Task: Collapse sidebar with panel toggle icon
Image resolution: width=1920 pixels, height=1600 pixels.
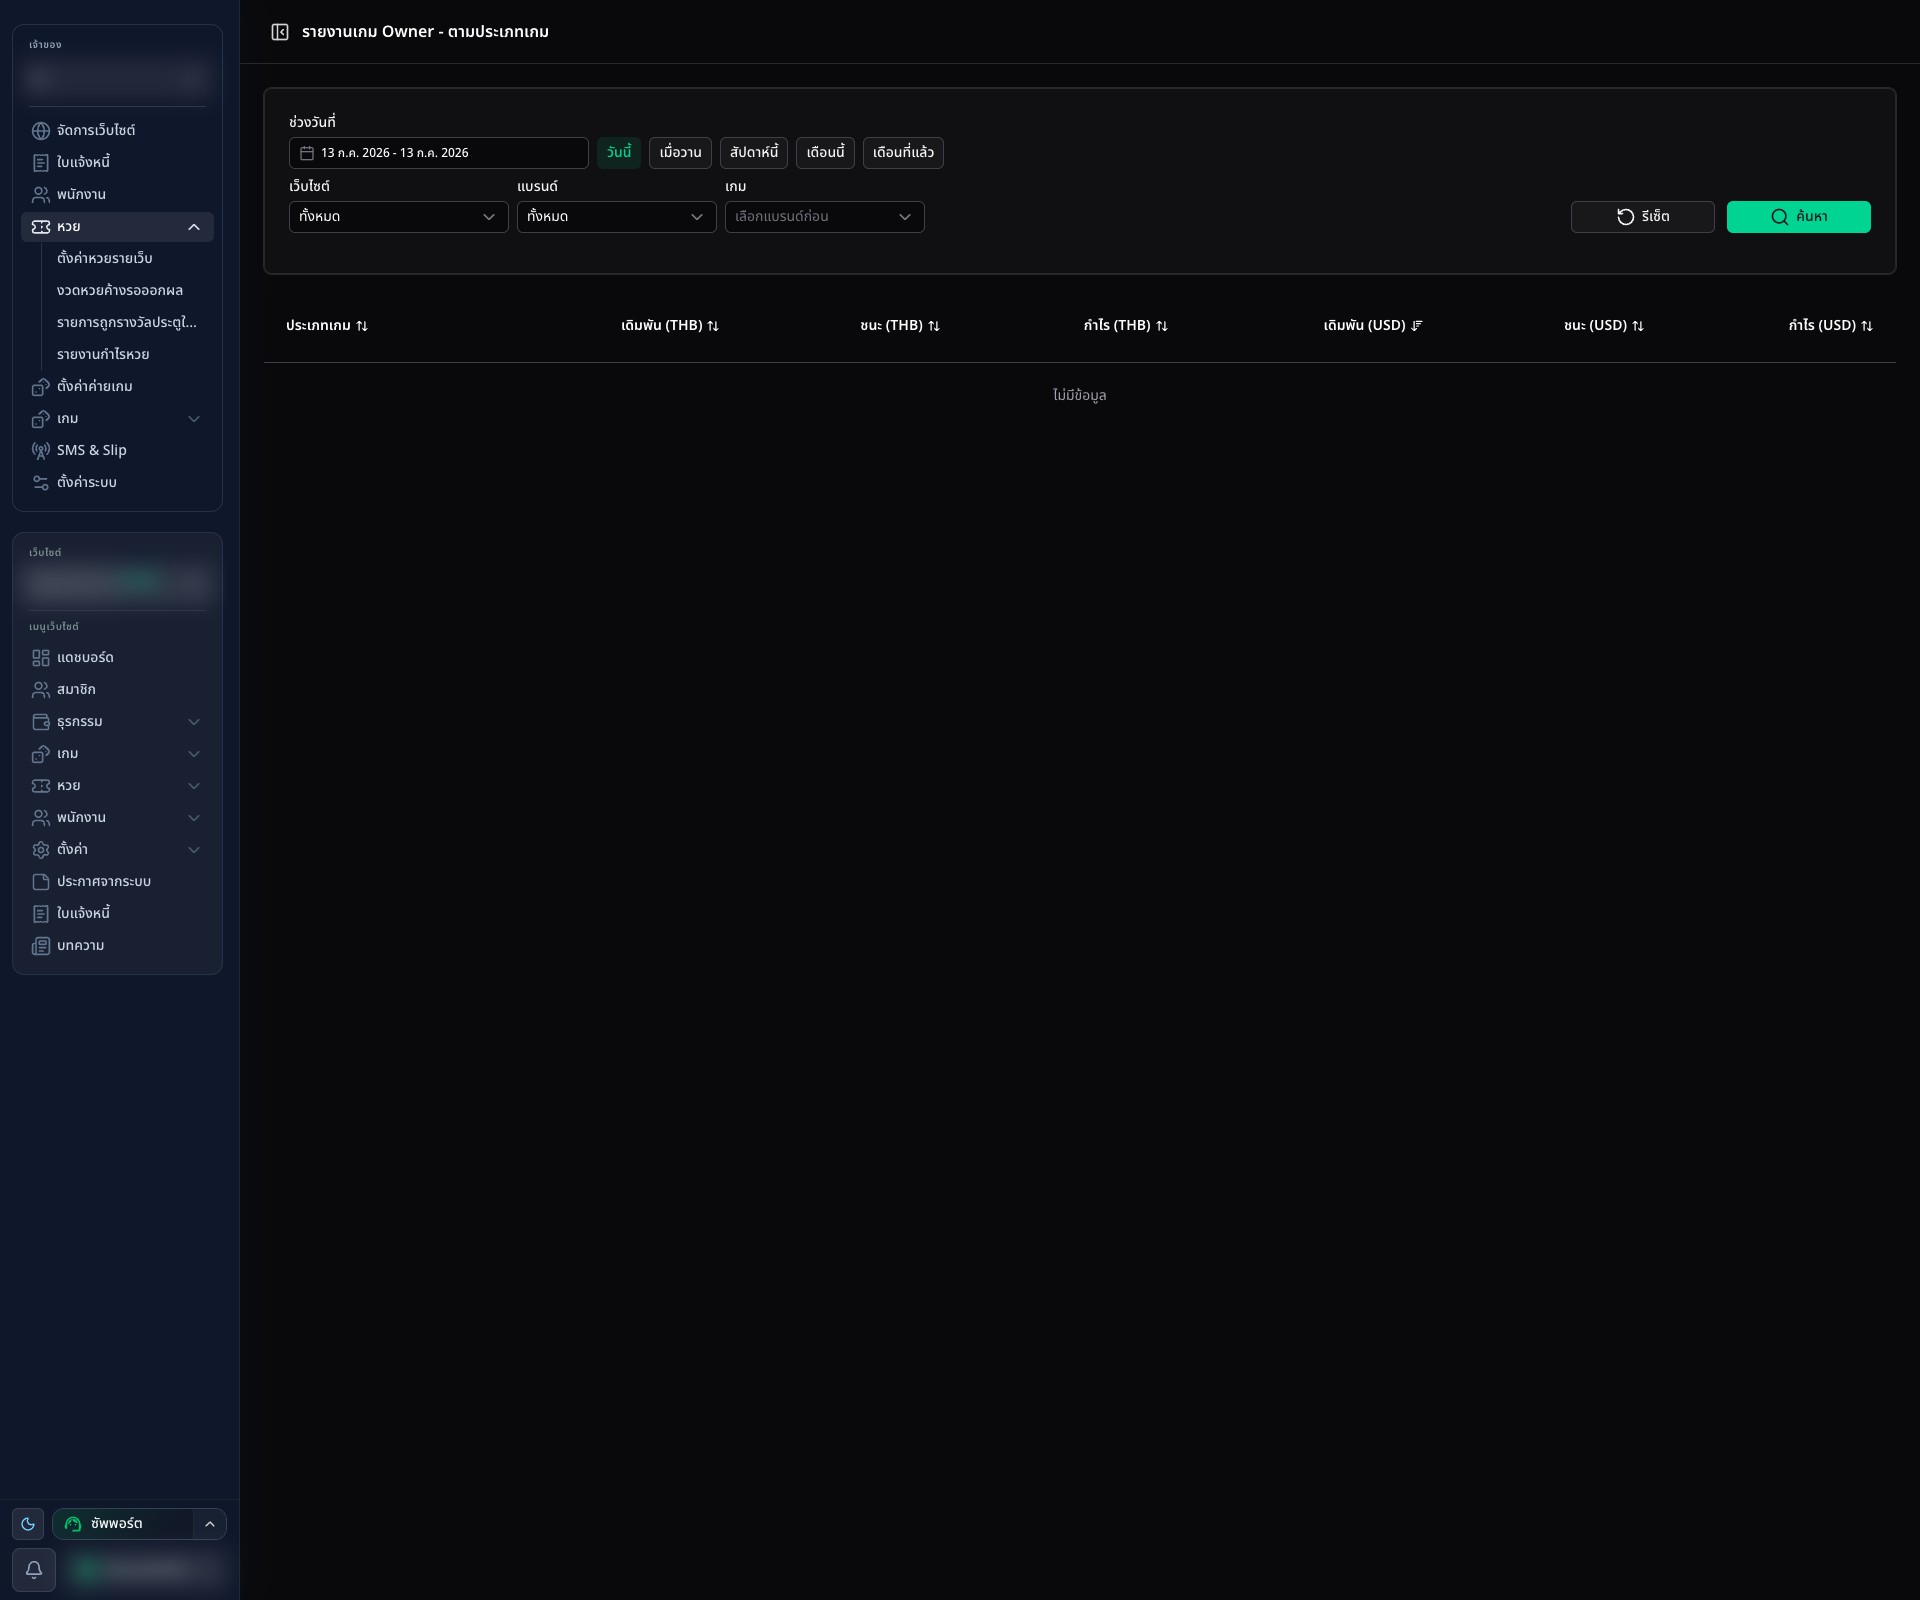Action: (280, 32)
